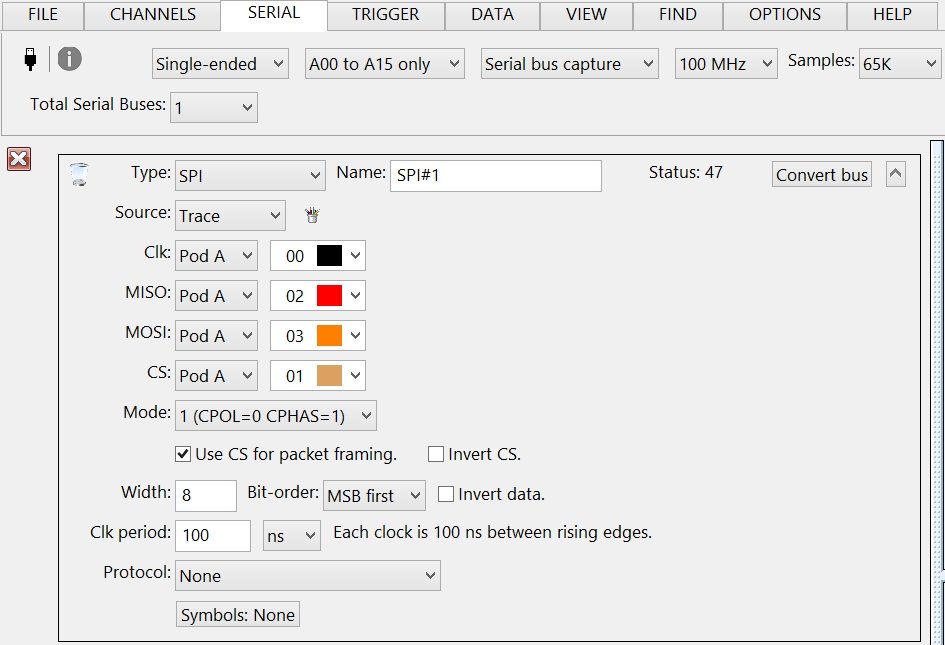Open the 100 MHz sample rate dropdown
The image size is (945, 645).
pos(726,64)
